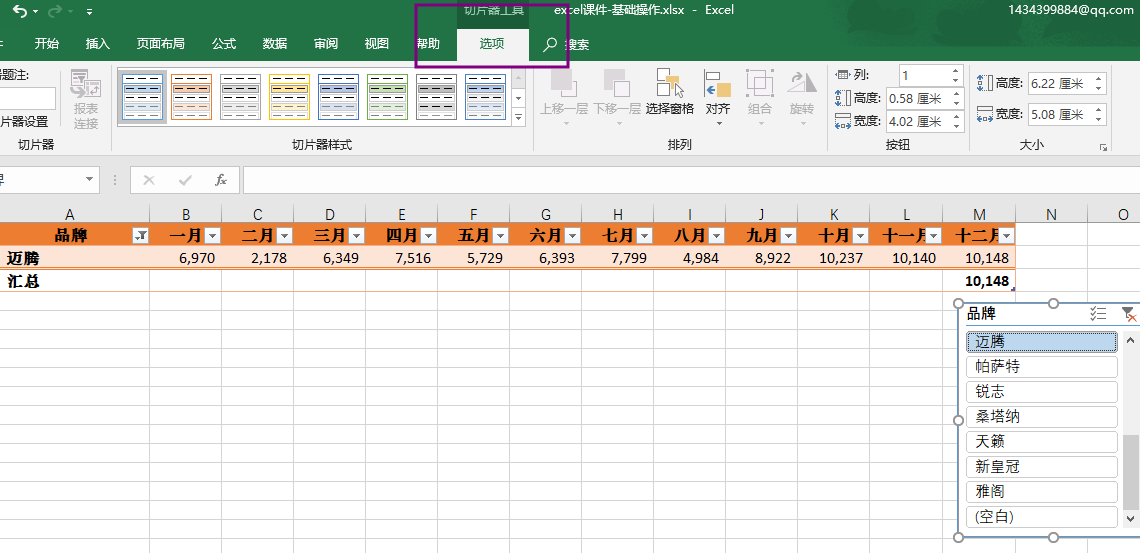Viewport: 1140px width, 553px height.
Task: Click the button columns 列 input field
Action: coord(923,75)
